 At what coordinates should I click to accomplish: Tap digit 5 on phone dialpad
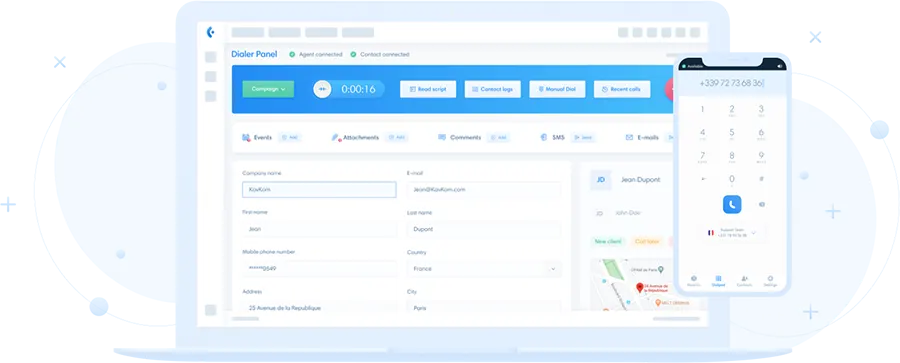pos(732,133)
